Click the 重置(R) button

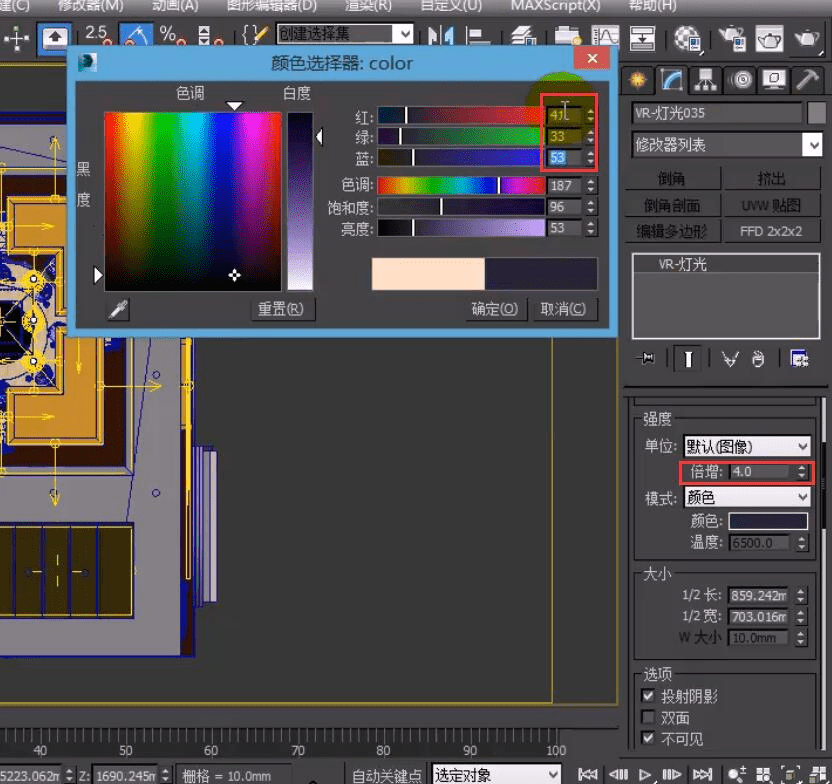280,309
